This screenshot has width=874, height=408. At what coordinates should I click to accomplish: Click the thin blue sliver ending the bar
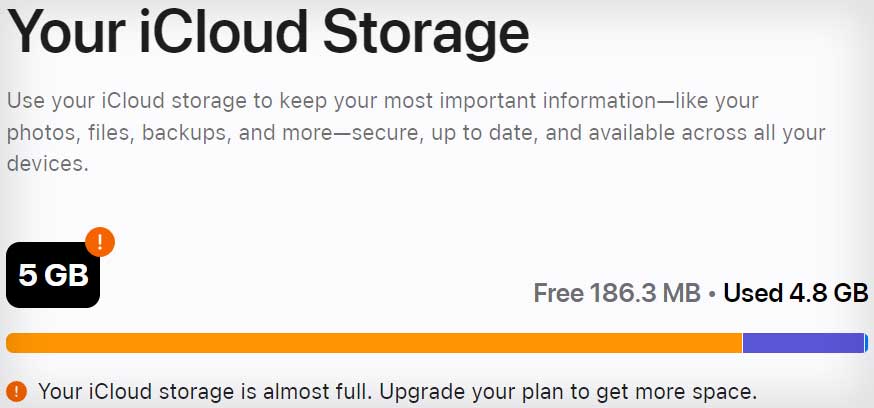pos(866,343)
